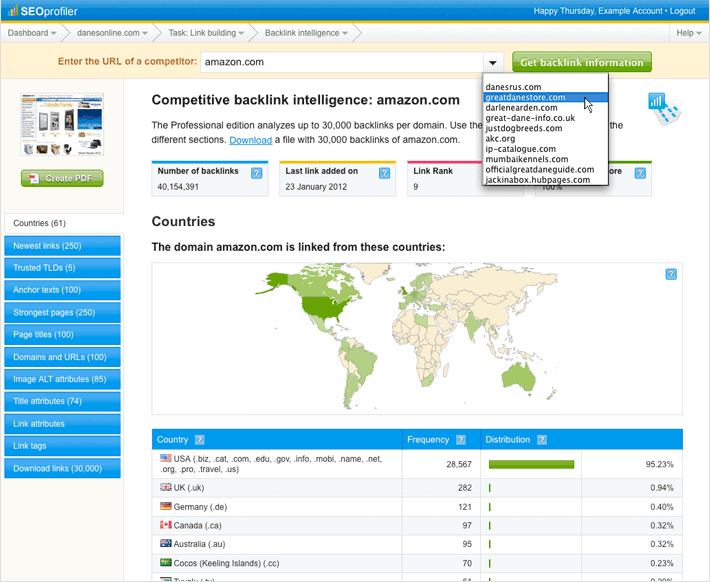
Task: Expand the Dashboard breadcrumb menu
Action: 32,33
